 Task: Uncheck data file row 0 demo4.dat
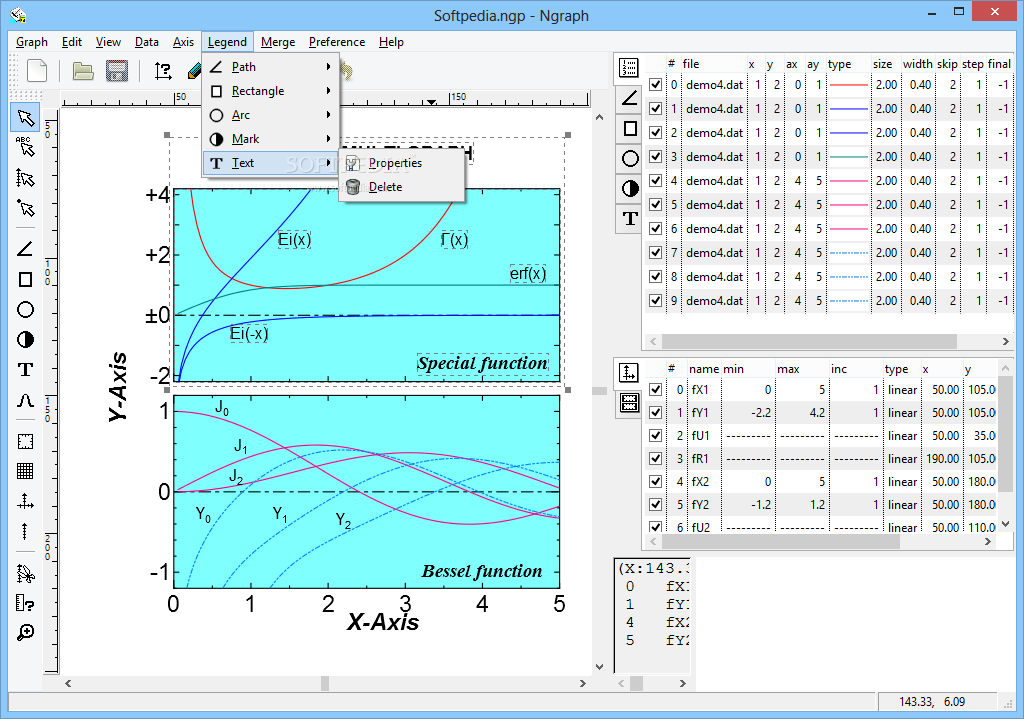coord(655,84)
